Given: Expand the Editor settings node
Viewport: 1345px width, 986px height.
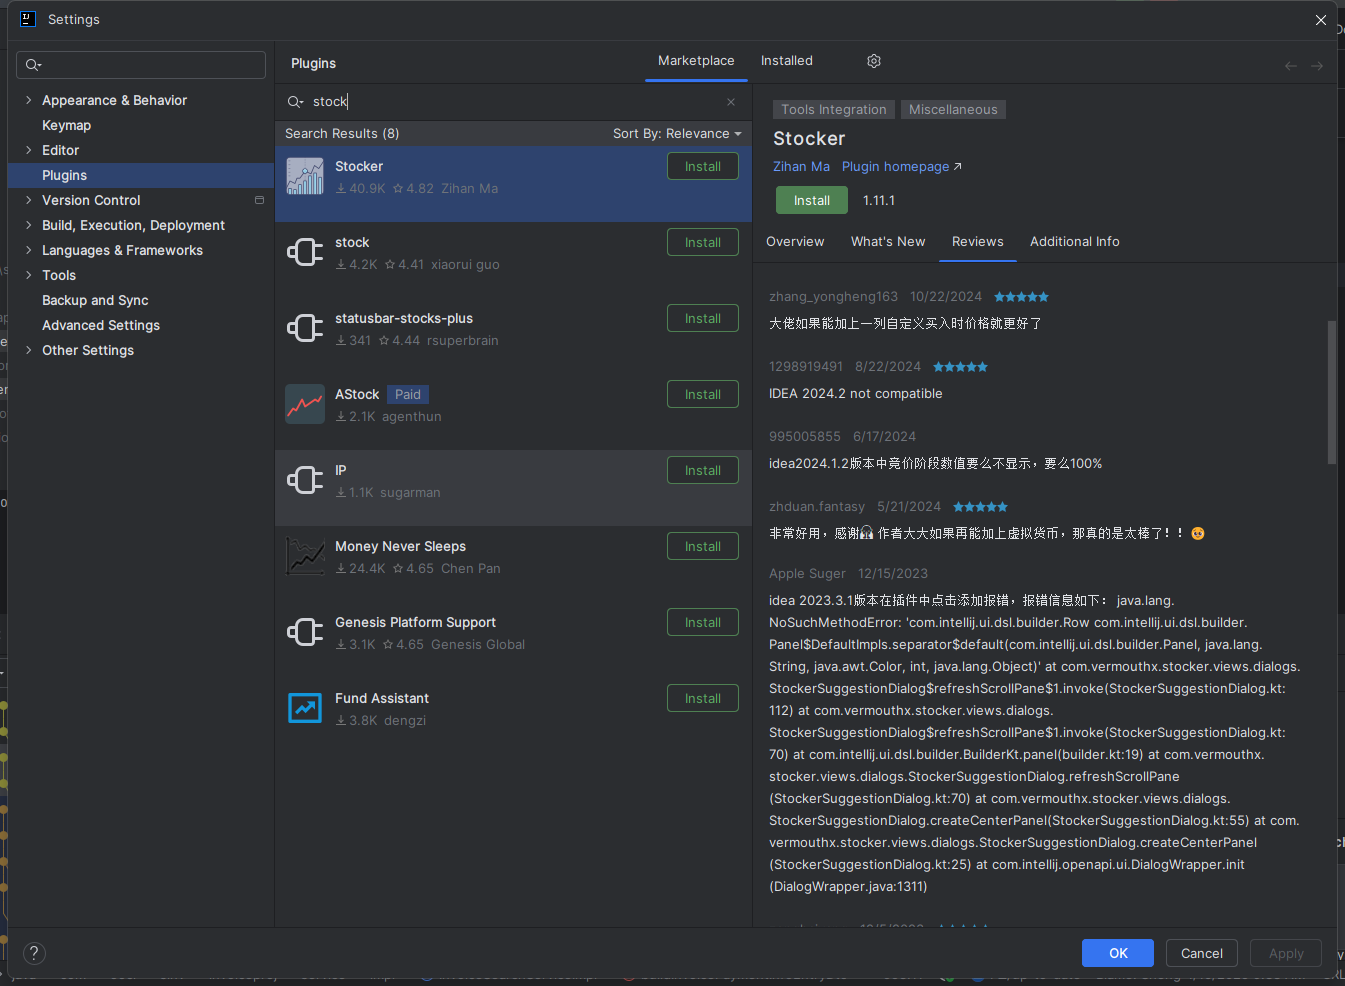Looking at the screenshot, I should [28, 150].
